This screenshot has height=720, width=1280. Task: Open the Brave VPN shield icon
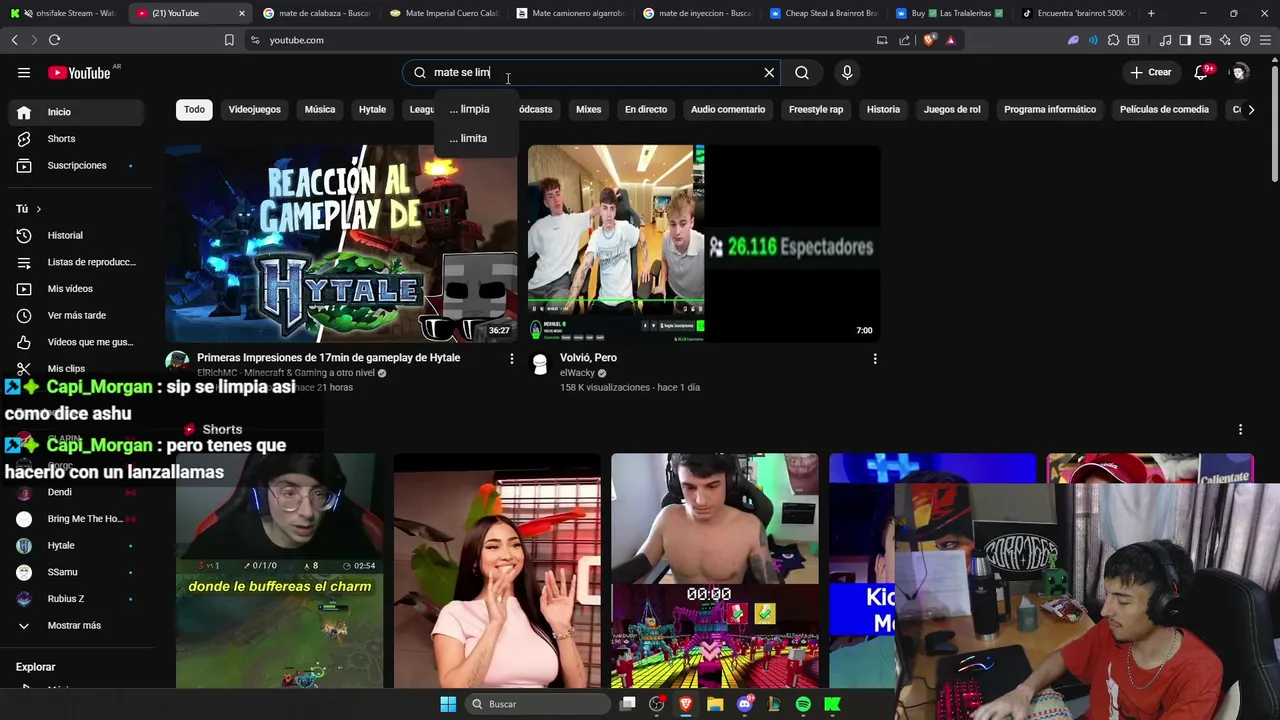tap(1245, 40)
